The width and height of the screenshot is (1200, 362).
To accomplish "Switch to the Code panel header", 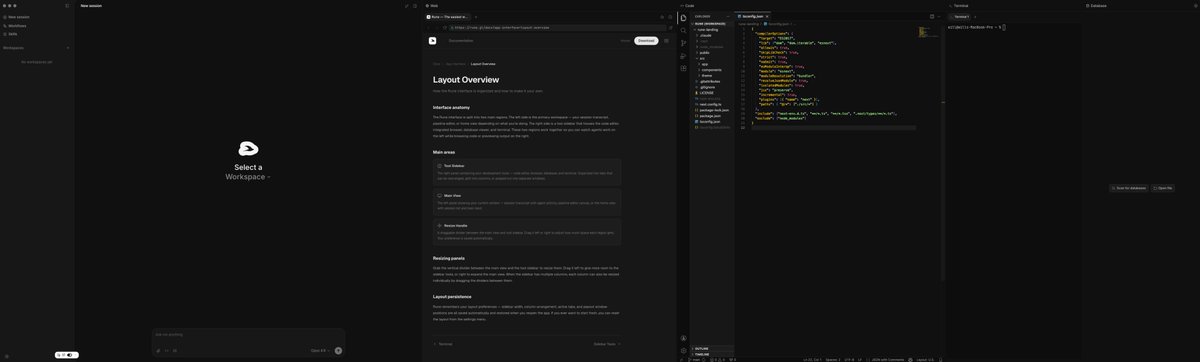I will pos(687,5).
